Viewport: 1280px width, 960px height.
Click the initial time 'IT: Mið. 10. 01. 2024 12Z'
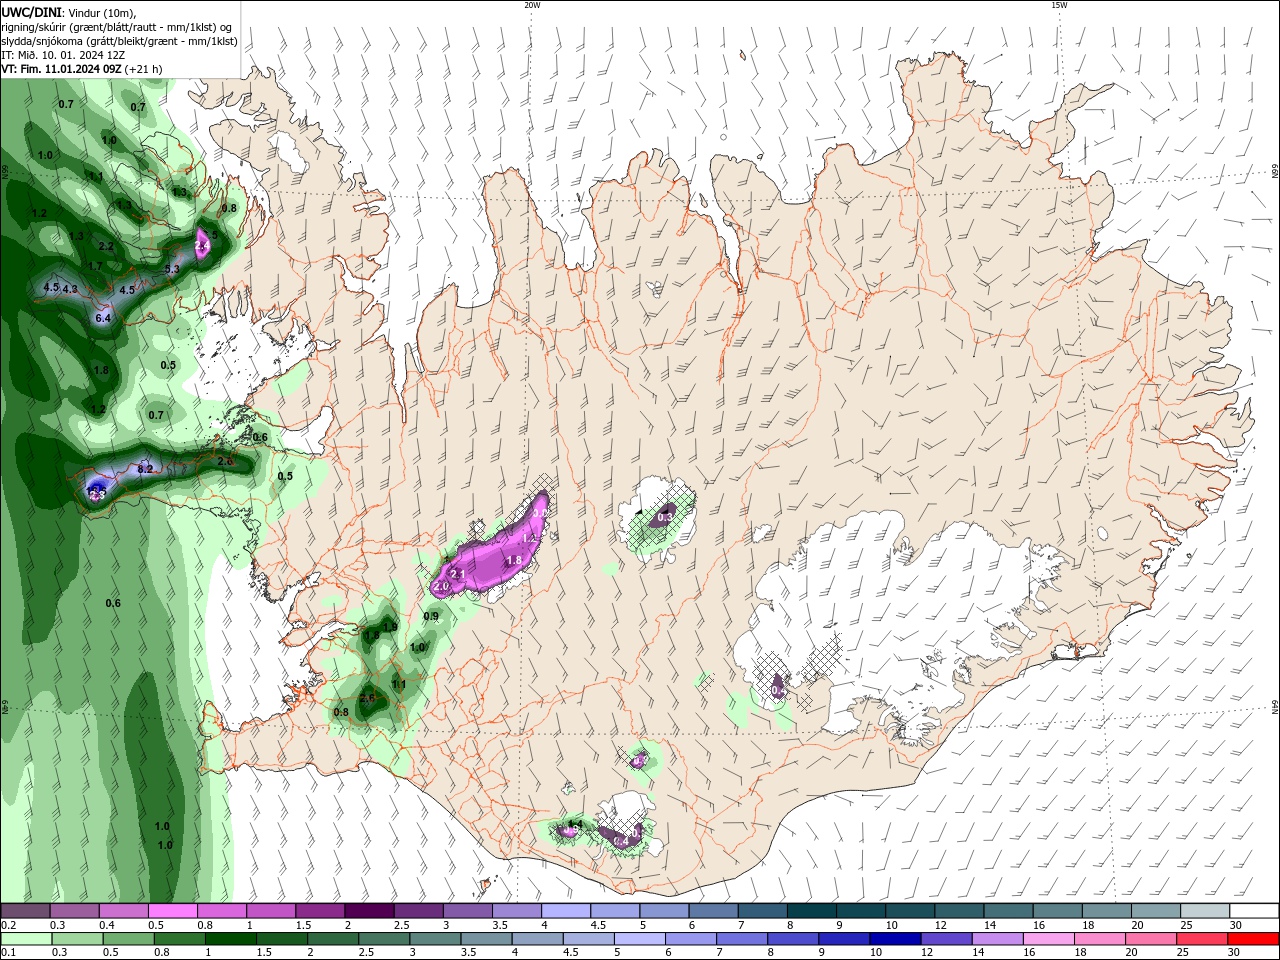63,55
